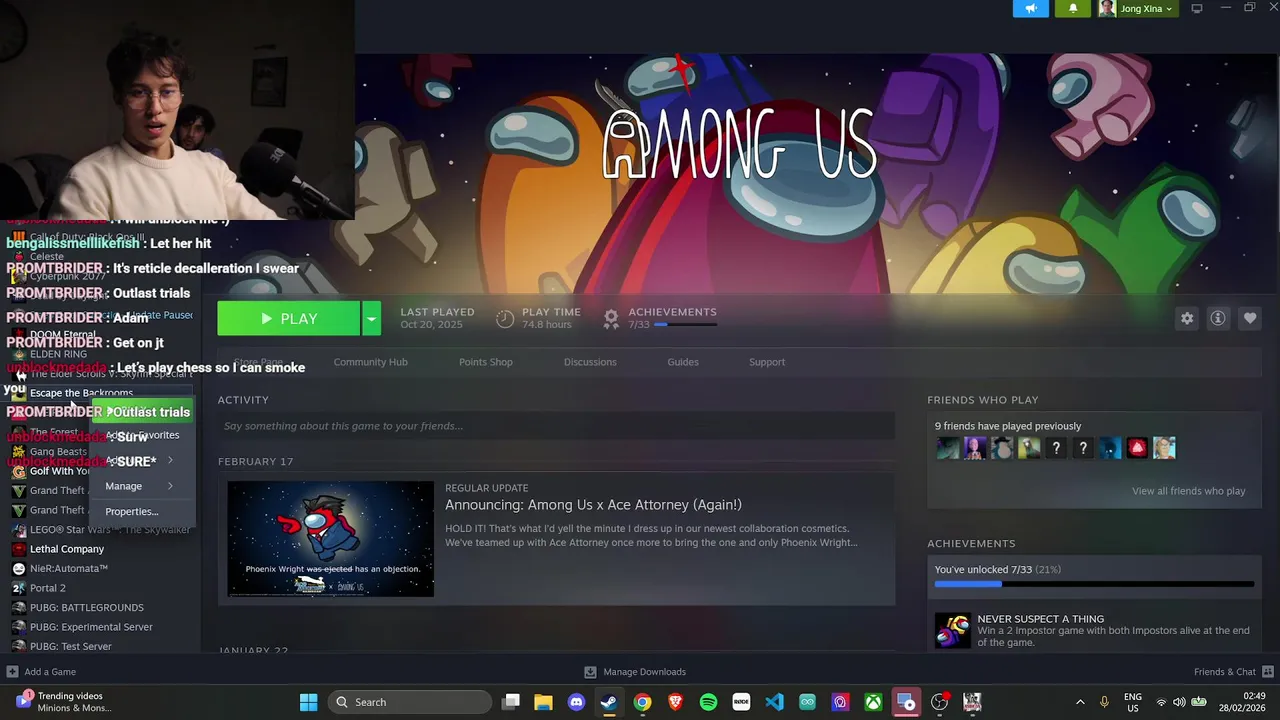Select Portal 2 in library list

[48, 588]
